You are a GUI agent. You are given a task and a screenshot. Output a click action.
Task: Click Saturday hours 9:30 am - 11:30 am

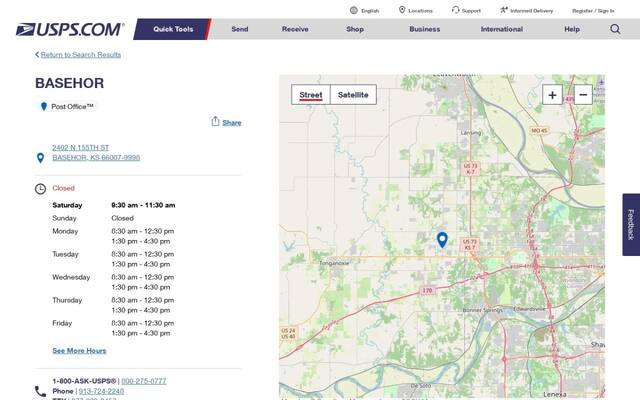(x=143, y=205)
